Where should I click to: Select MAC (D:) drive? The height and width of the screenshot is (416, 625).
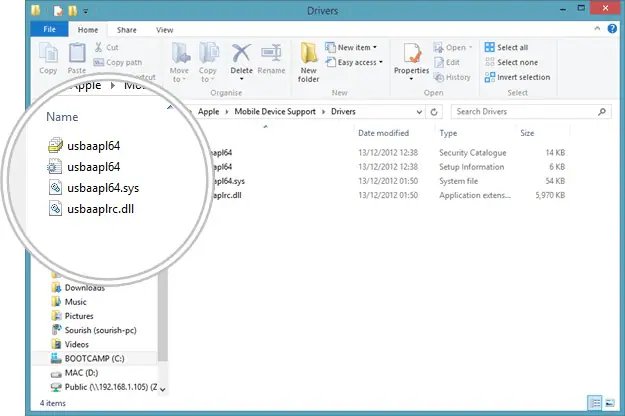tap(81, 373)
